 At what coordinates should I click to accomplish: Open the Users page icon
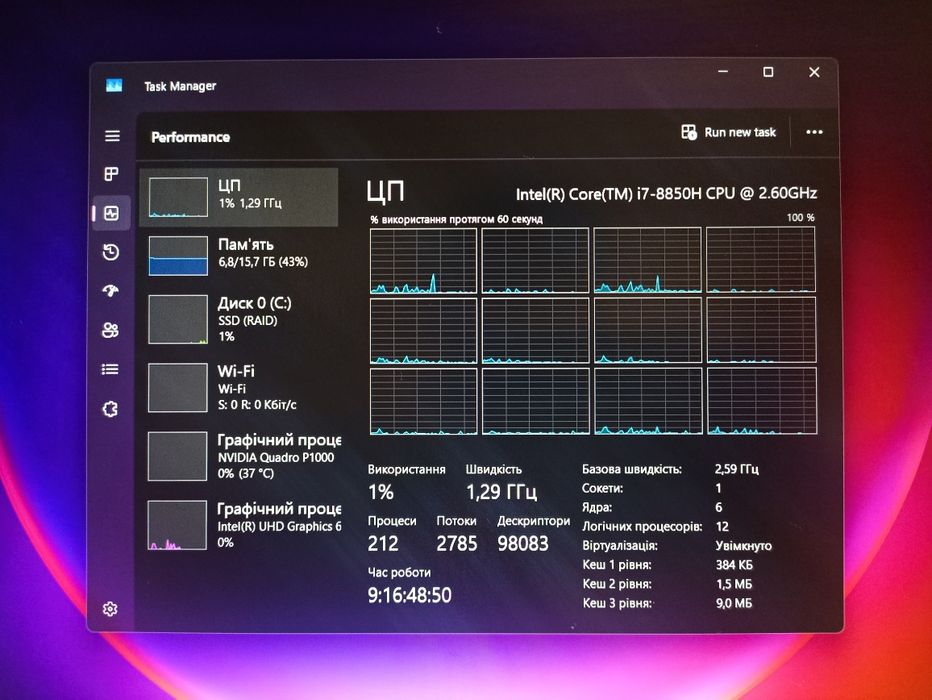pyautogui.click(x=111, y=330)
